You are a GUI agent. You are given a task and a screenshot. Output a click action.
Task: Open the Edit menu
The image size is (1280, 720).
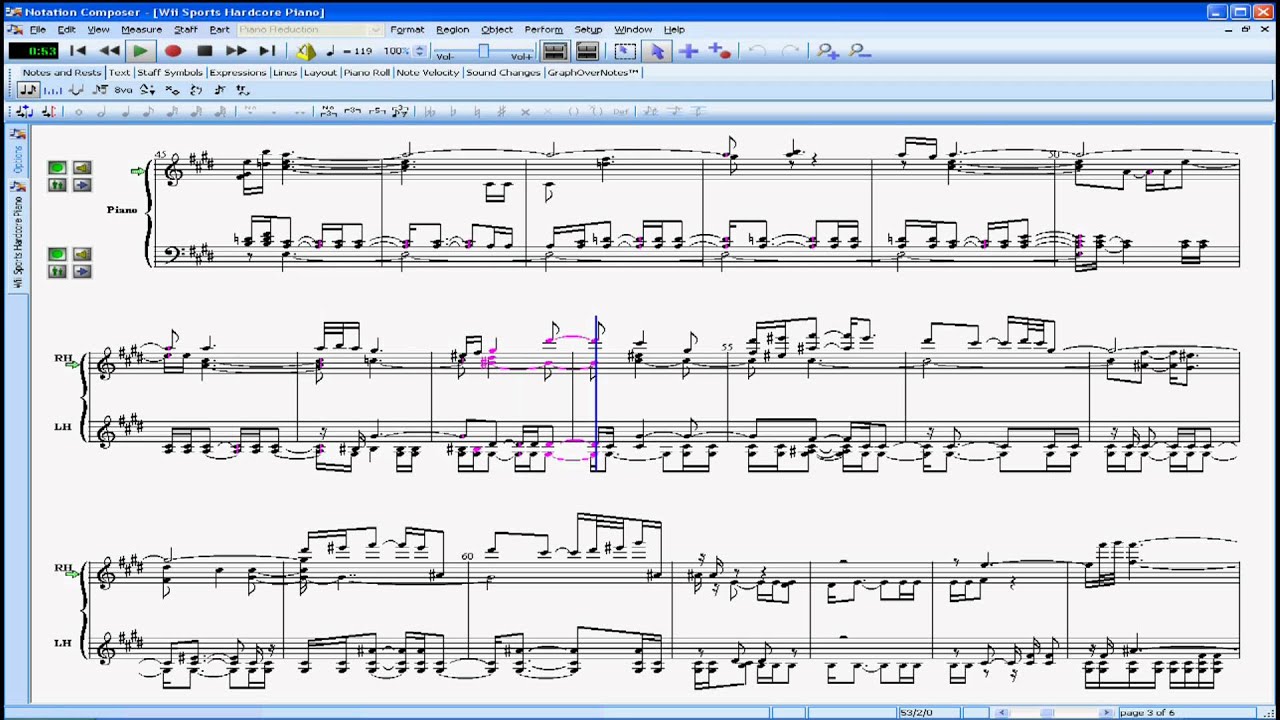tap(66, 30)
